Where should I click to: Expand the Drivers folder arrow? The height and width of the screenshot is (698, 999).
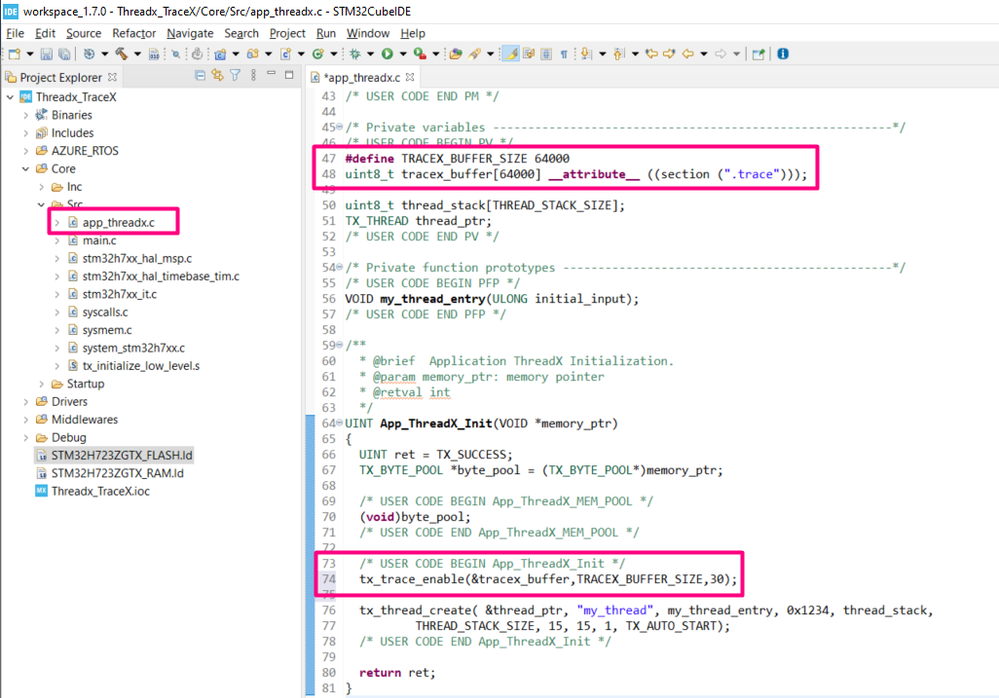pos(25,402)
